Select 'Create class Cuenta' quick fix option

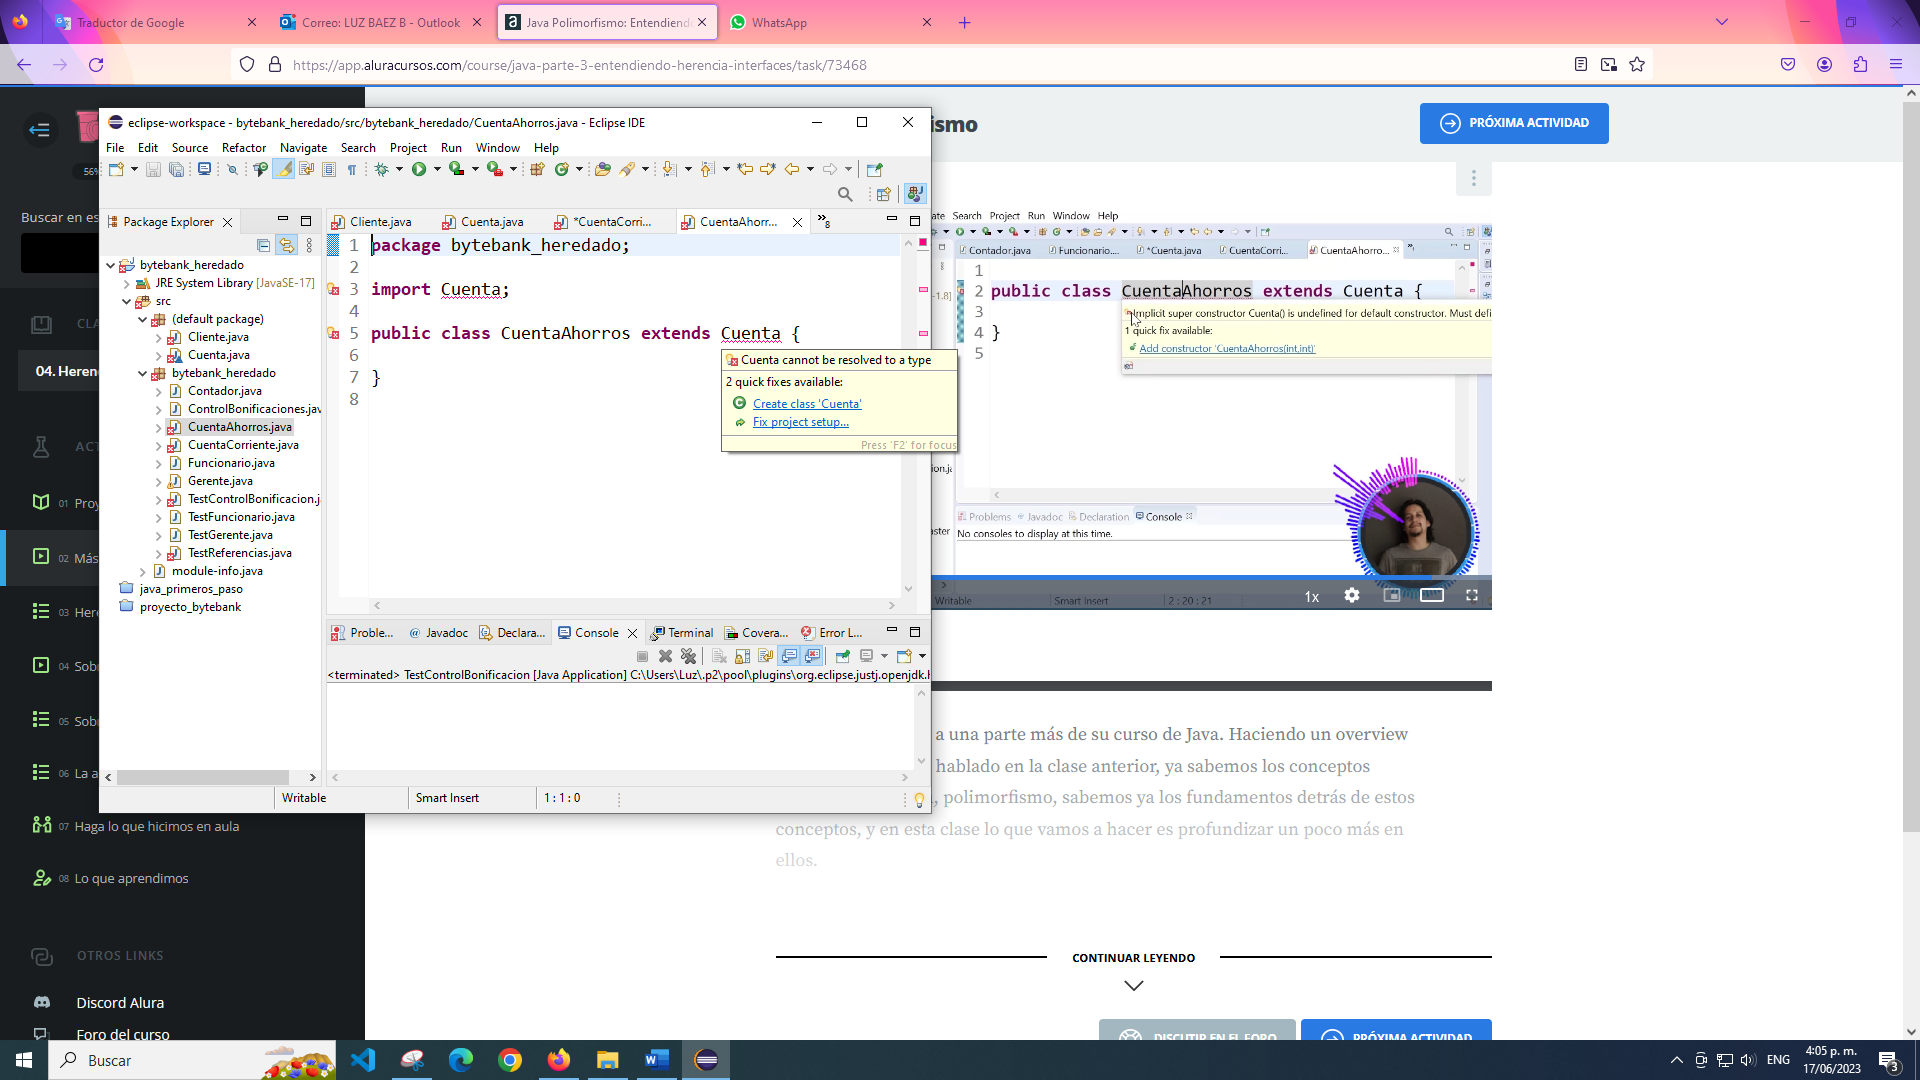[x=807, y=402]
